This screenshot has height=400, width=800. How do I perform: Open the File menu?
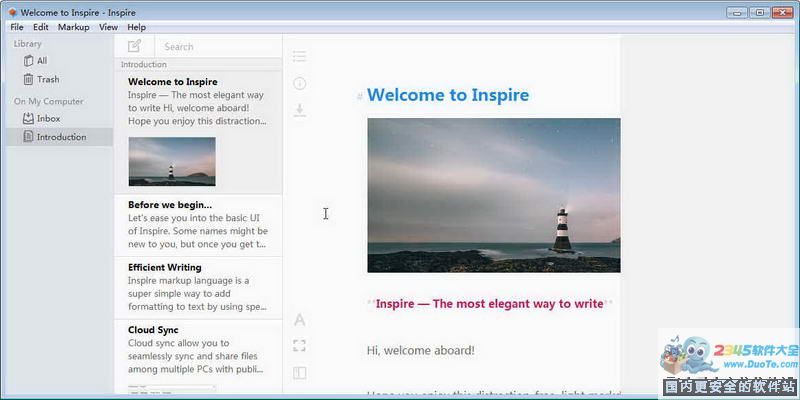point(17,27)
